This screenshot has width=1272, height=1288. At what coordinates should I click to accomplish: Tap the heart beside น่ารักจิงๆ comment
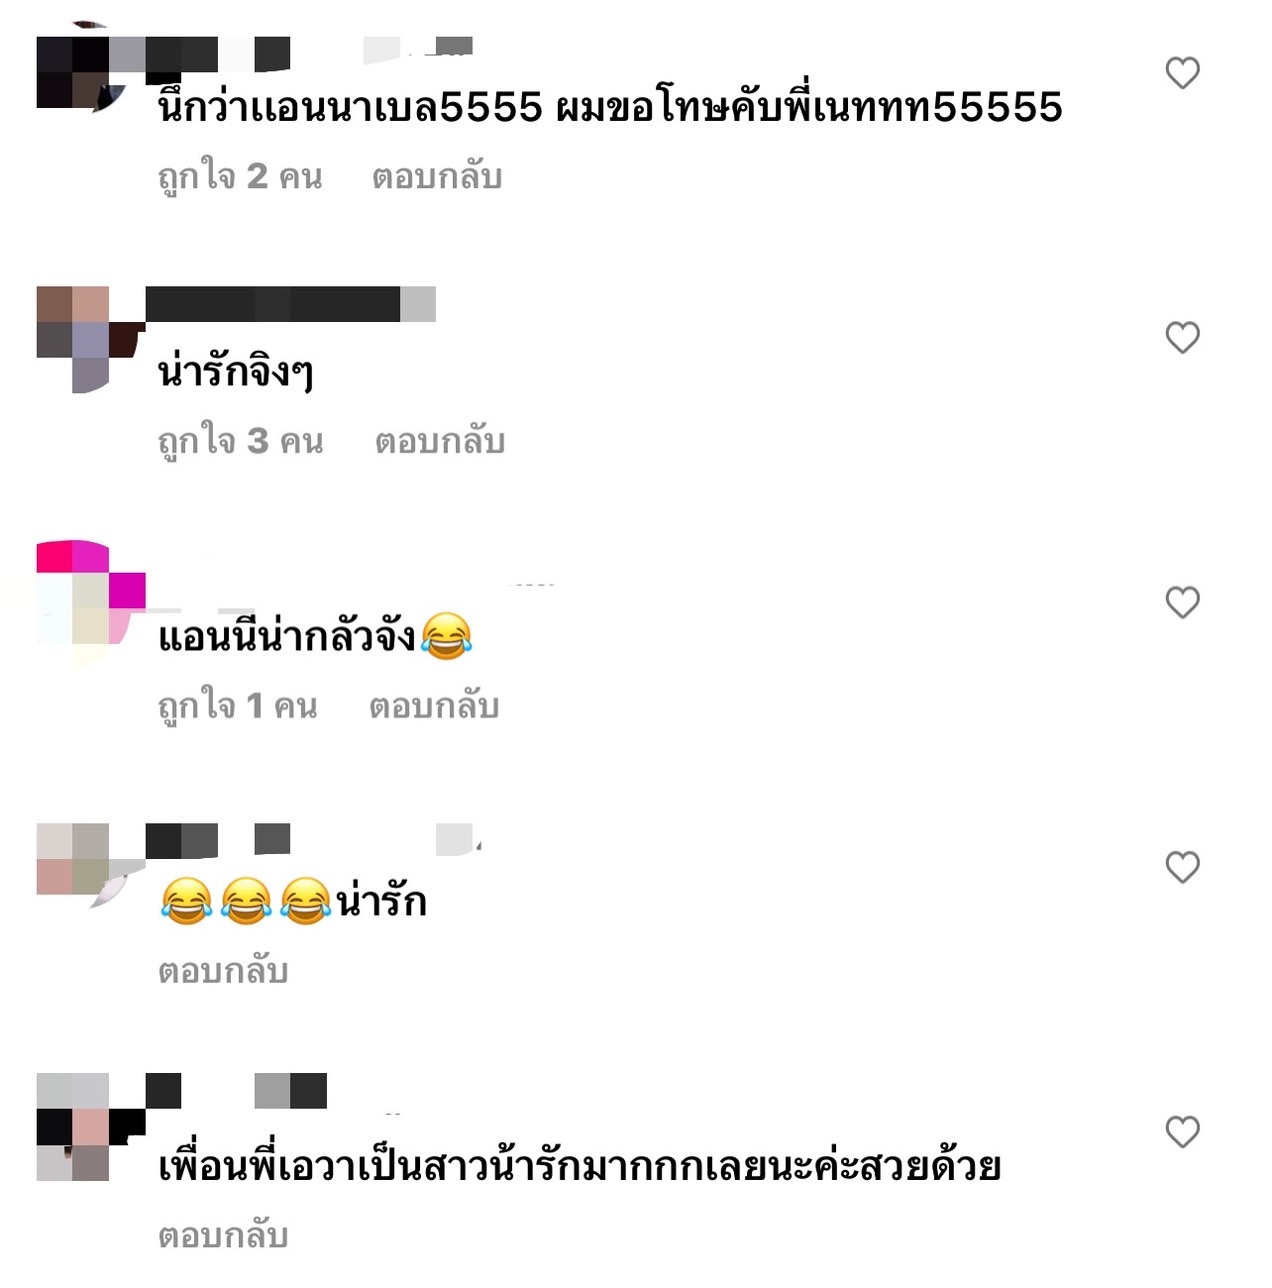click(x=1182, y=338)
